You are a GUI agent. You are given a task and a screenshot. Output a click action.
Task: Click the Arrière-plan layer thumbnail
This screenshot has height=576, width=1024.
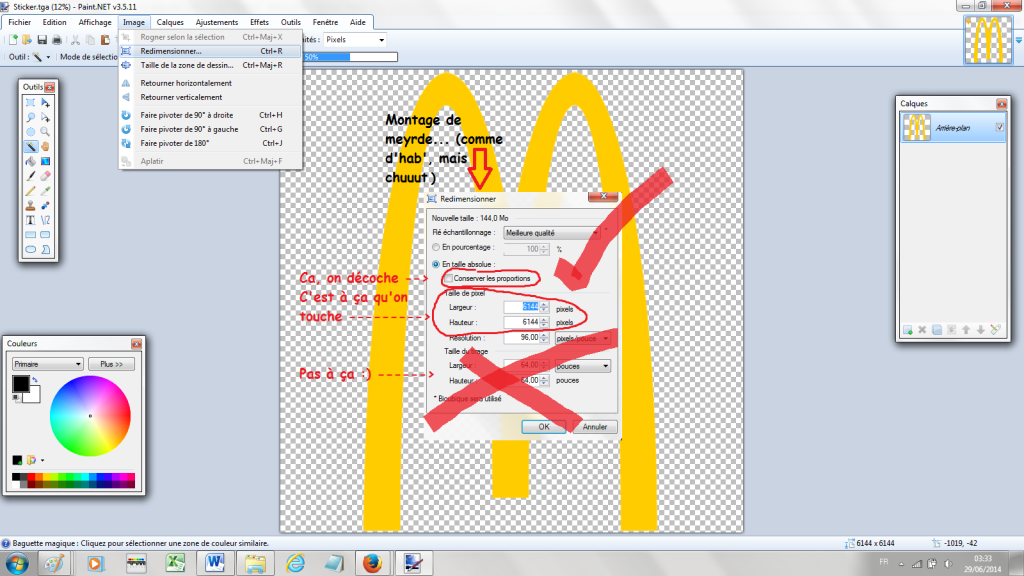916,127
